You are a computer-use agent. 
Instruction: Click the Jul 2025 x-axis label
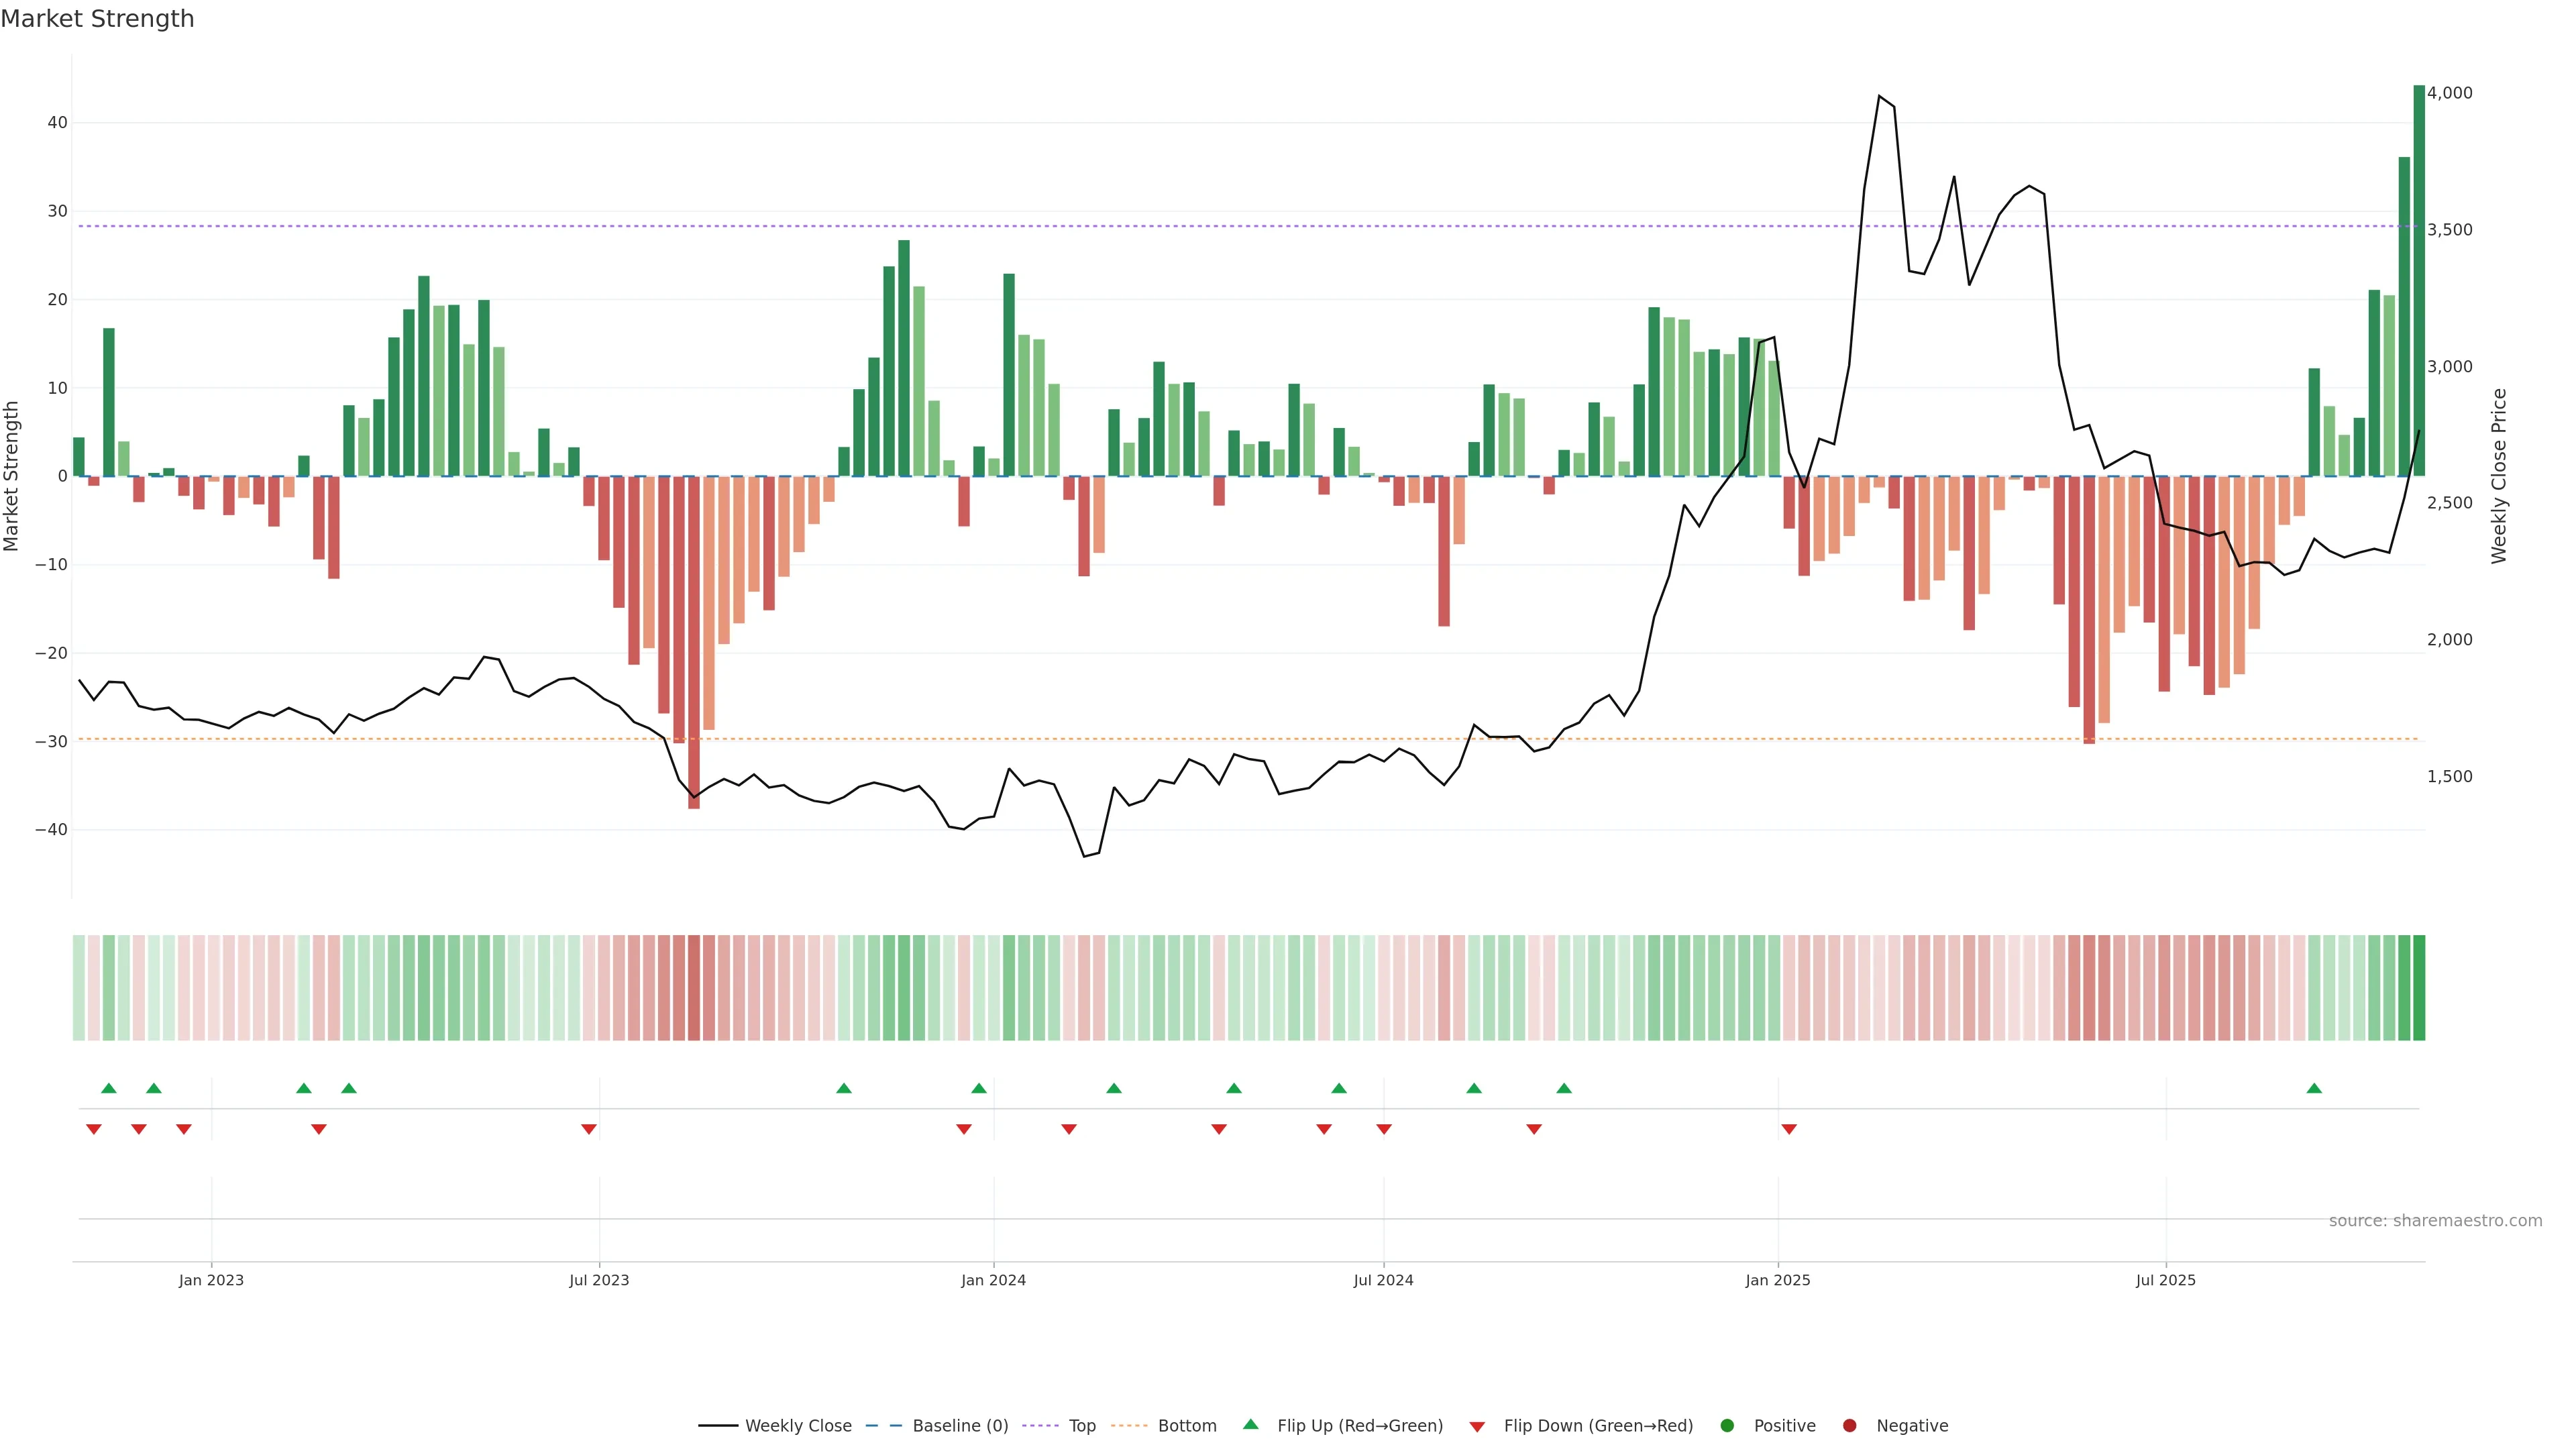[2165, 1280]
